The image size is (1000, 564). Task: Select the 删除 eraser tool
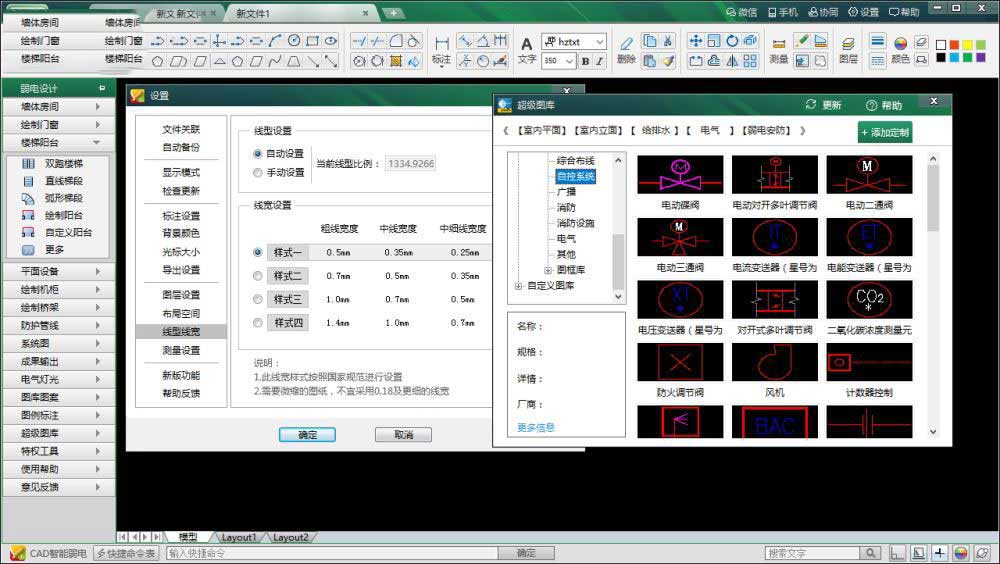coord(626,43)
